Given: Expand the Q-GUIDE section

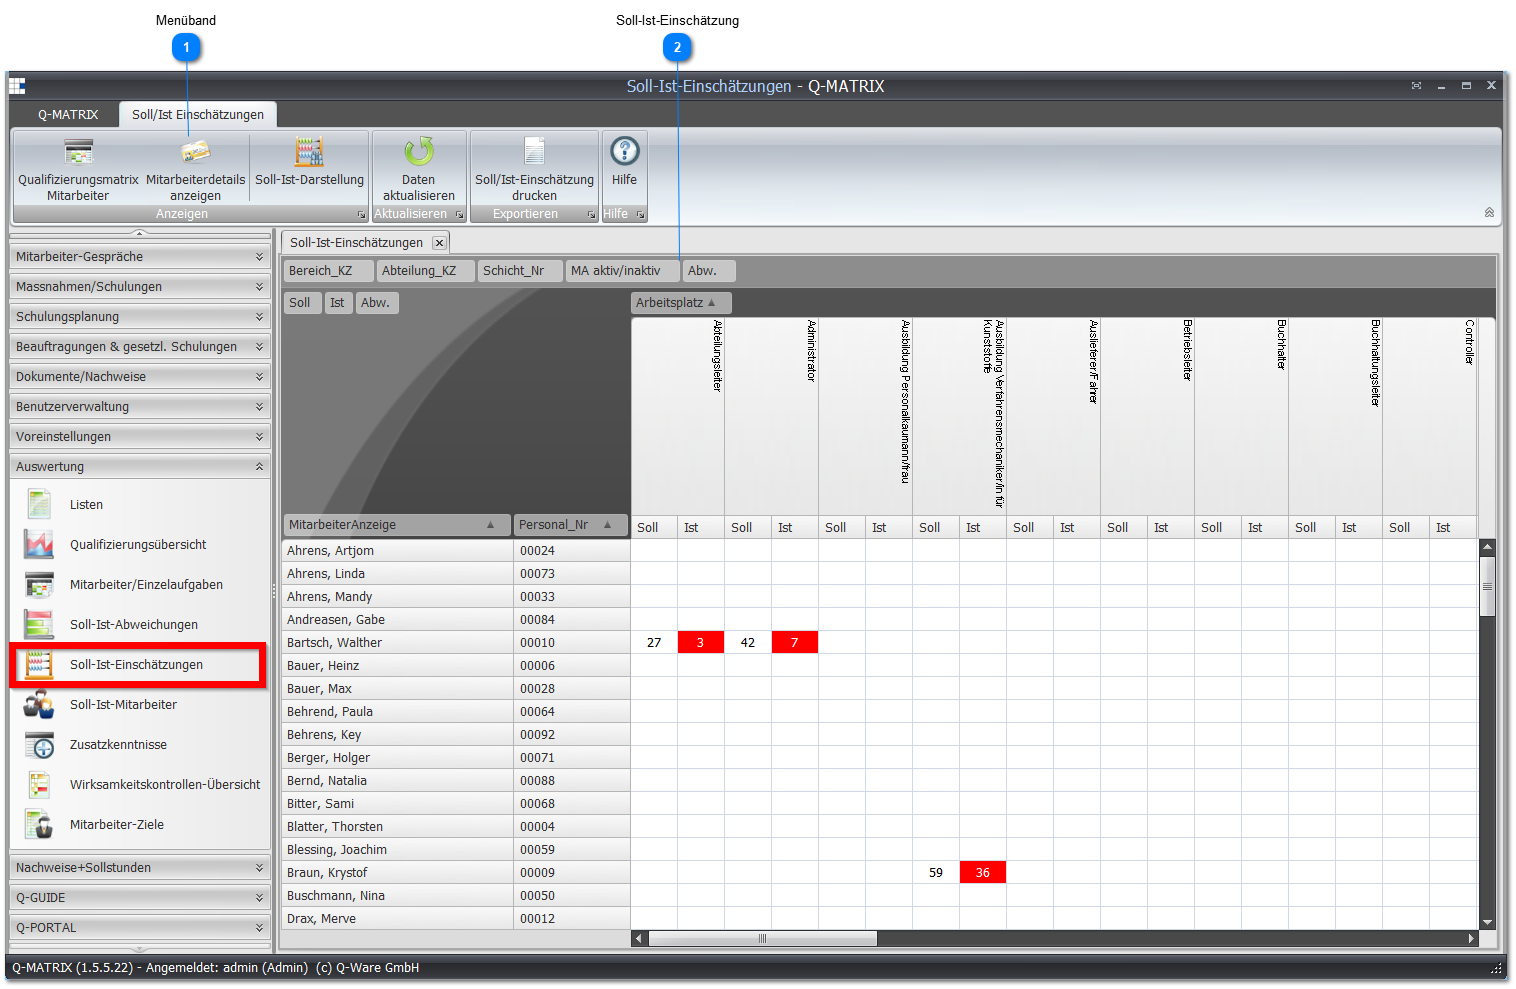Looking at the screenshot, I should (140, 898).
